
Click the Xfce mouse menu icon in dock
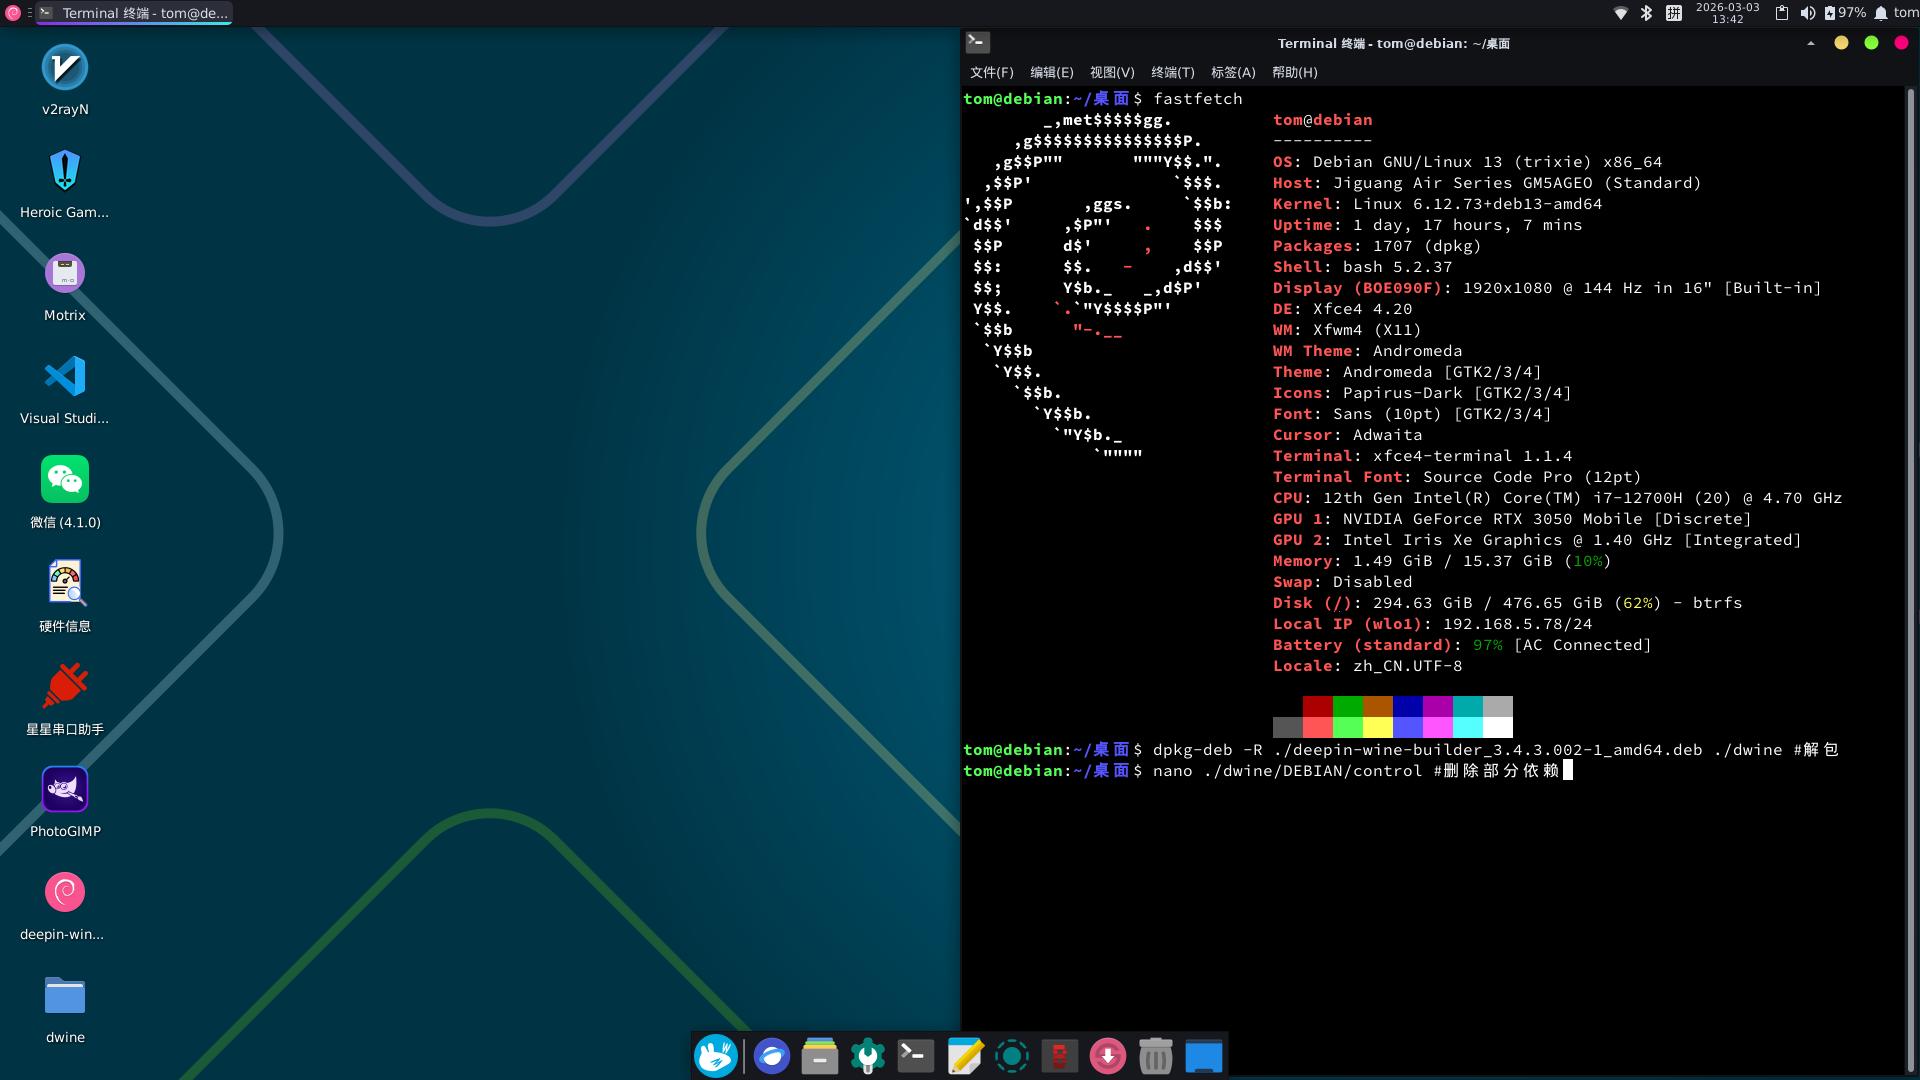pos(716,1056)
